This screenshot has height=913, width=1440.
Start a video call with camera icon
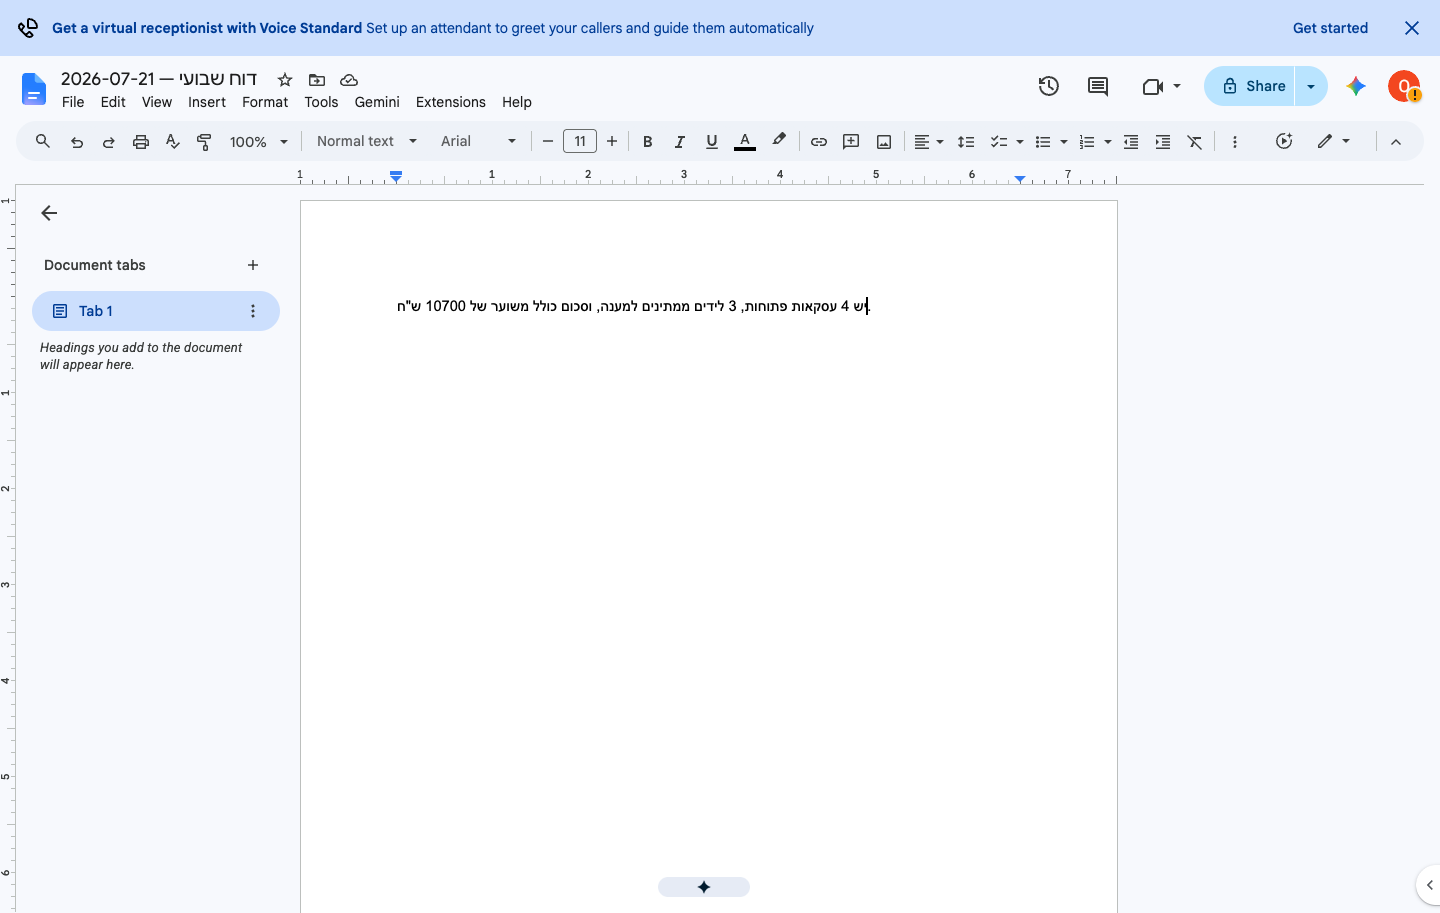1152,86
